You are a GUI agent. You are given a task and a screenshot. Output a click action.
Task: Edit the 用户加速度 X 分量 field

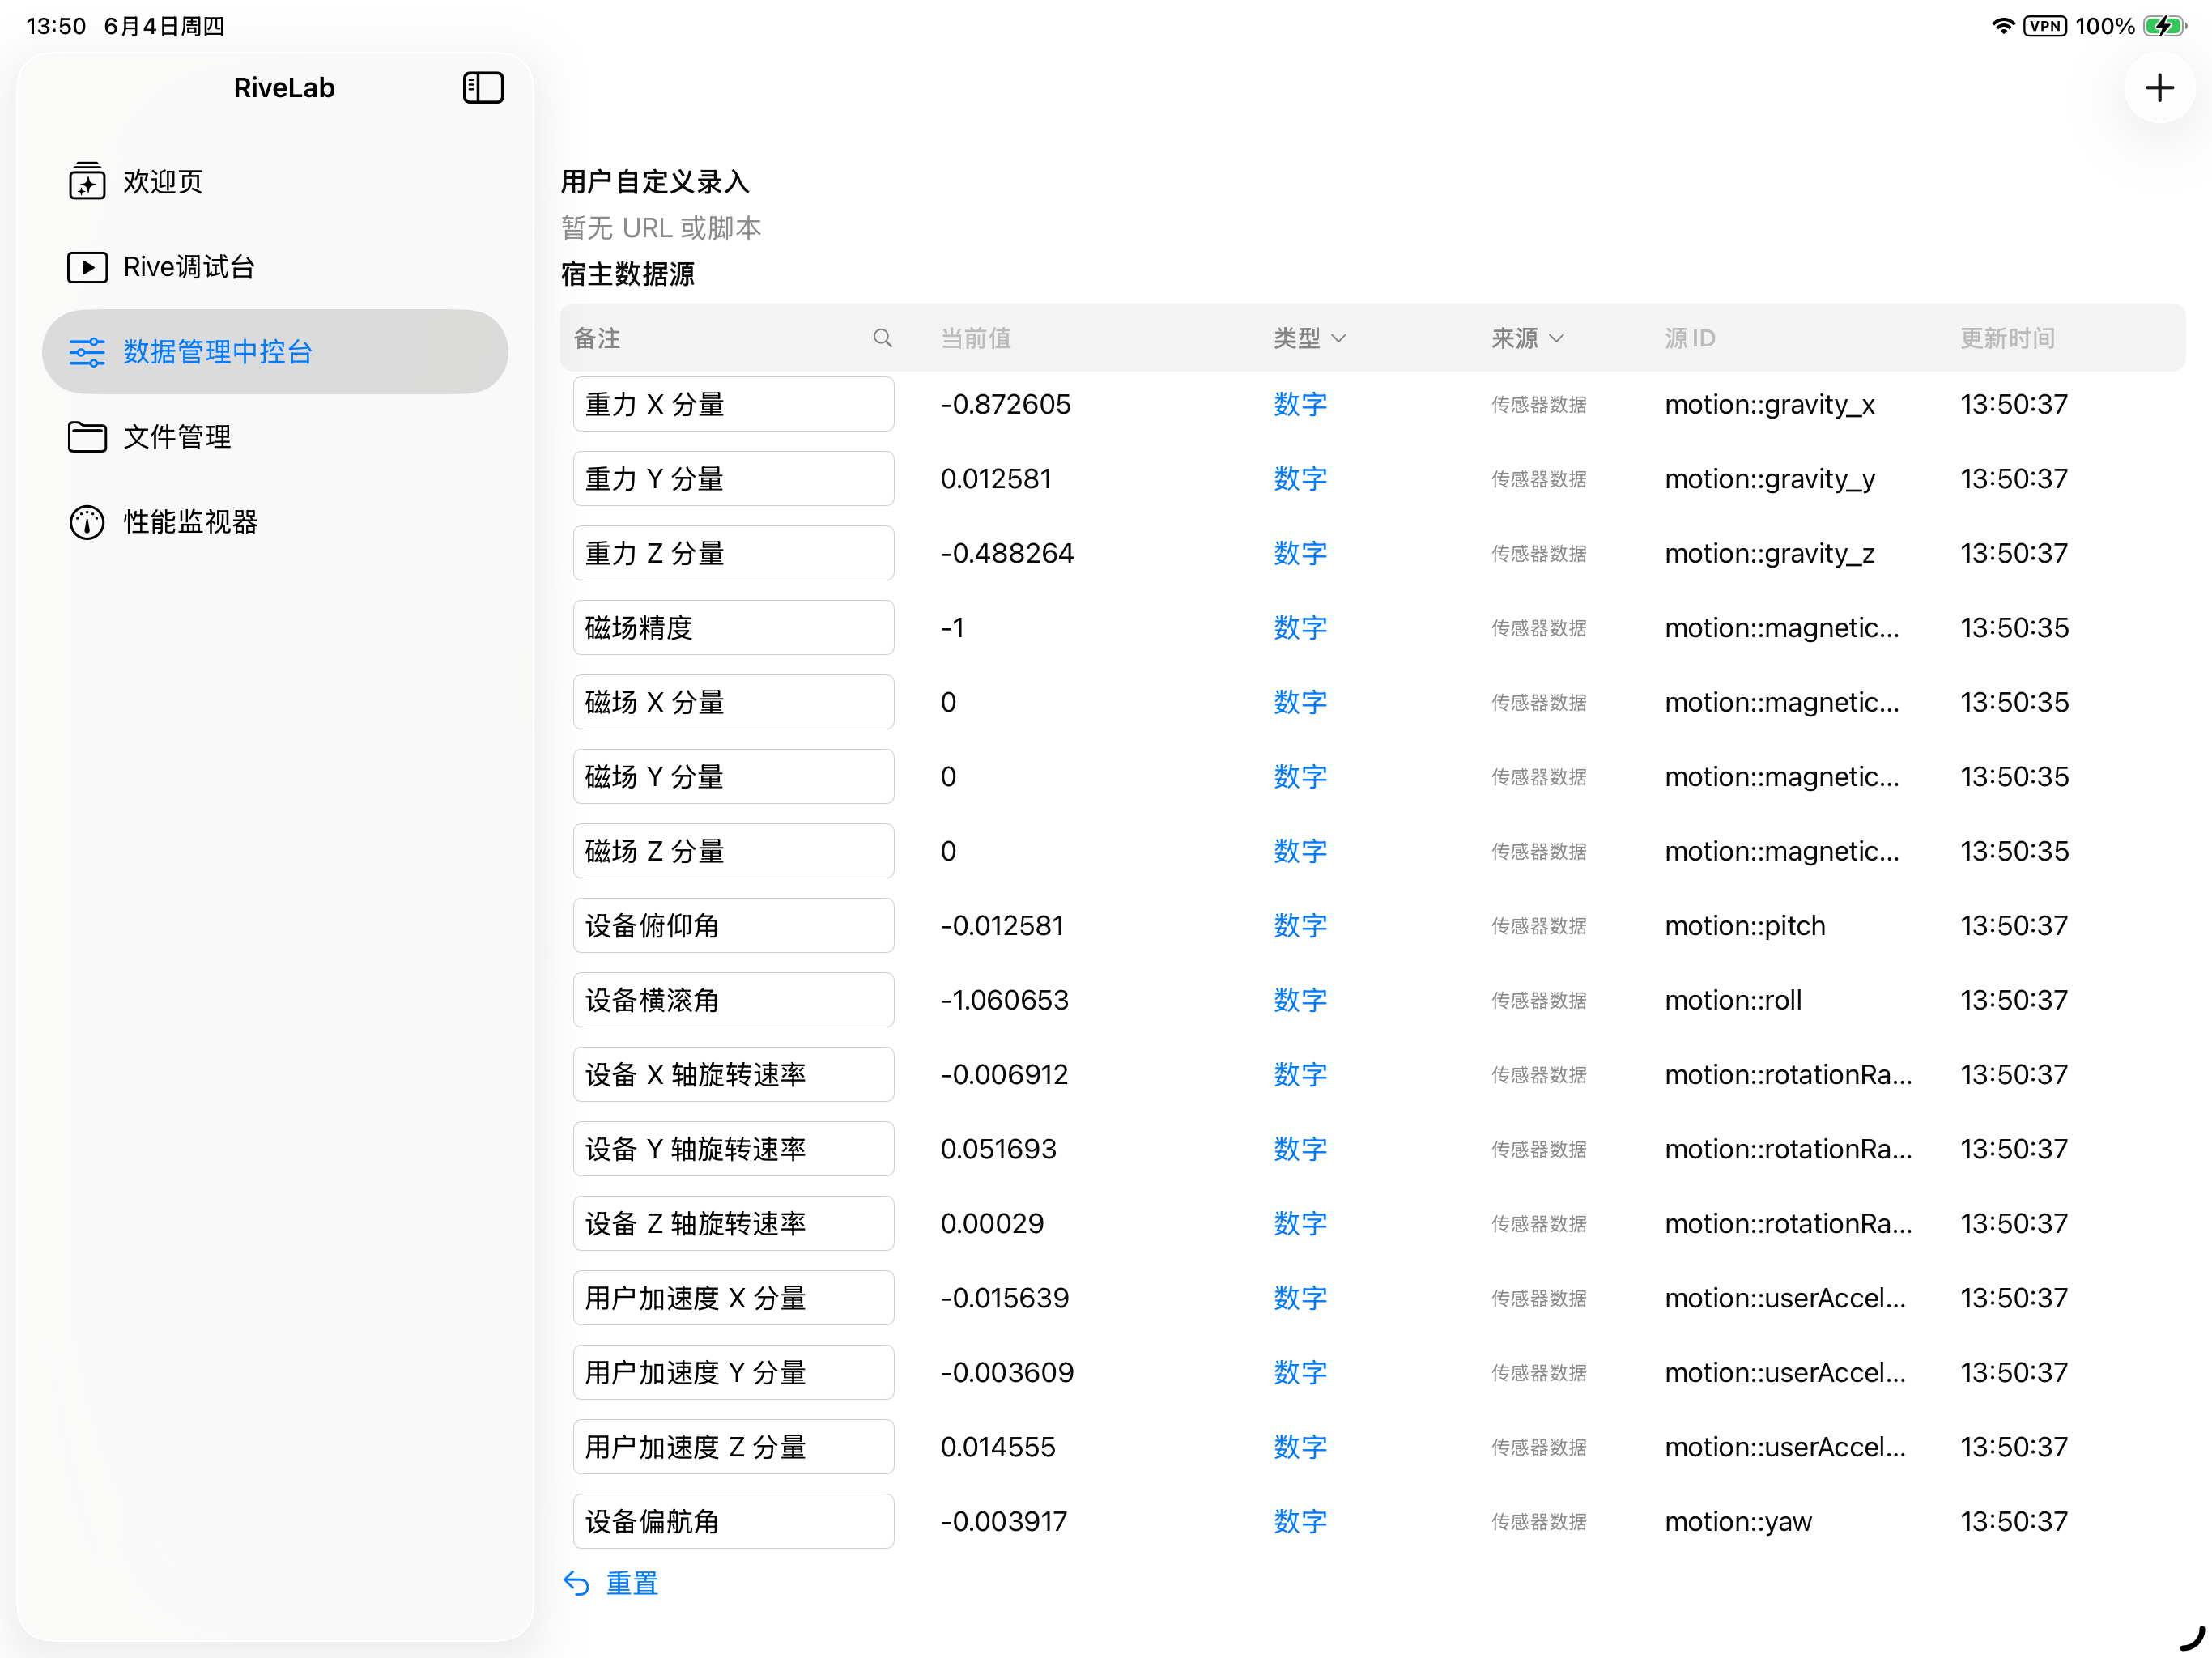click(x=733, y=1298)
